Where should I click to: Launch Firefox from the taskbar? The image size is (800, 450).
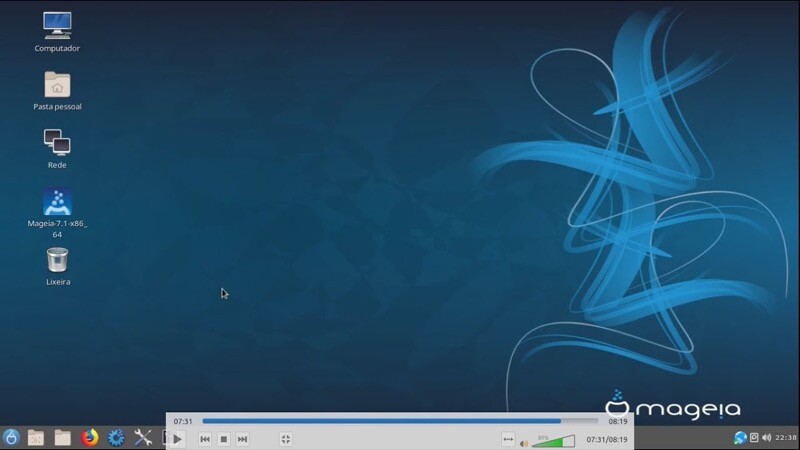(x=90, y=438)
